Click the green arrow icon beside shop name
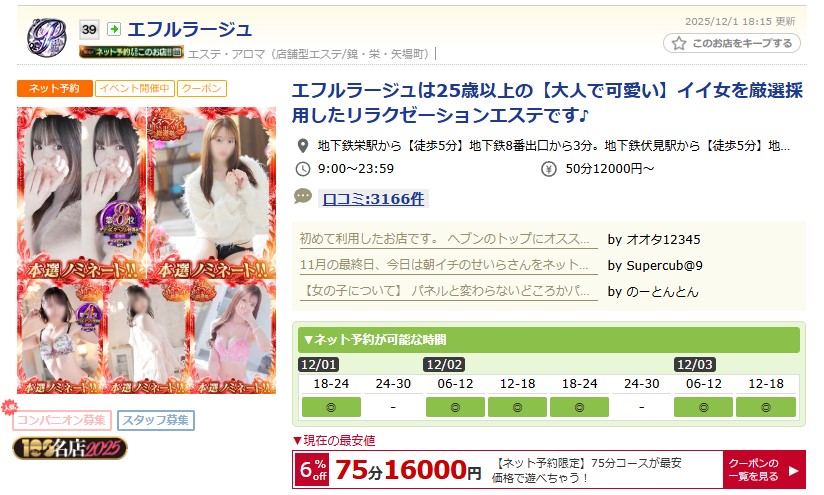The width and height of the screenshot is (824, 495). [114, 28]
